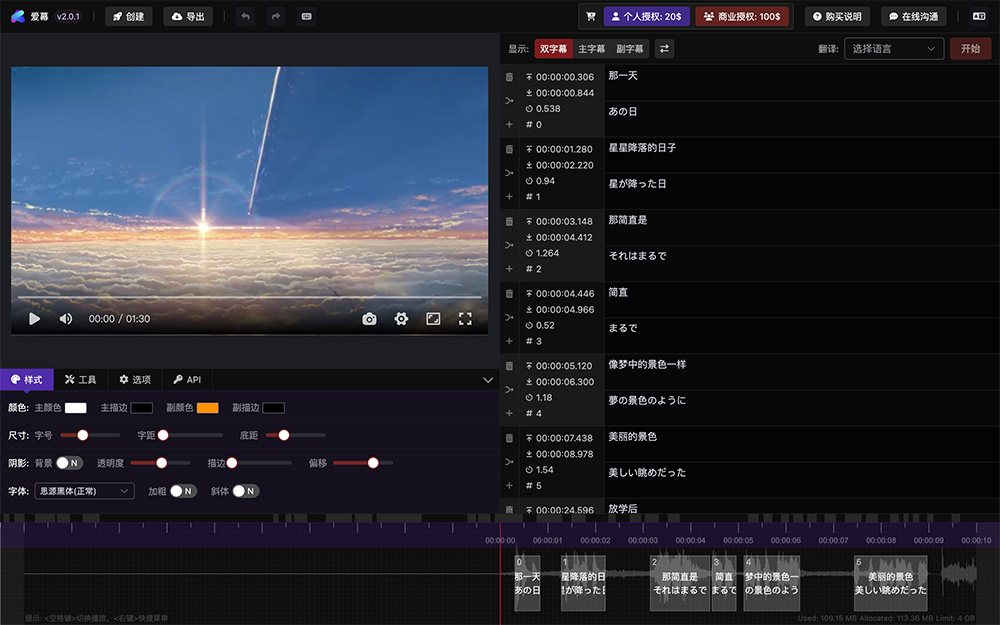Click the 偏移 offset slider
Viewport: 1000px width, 625px height.
tap(363, 463)
